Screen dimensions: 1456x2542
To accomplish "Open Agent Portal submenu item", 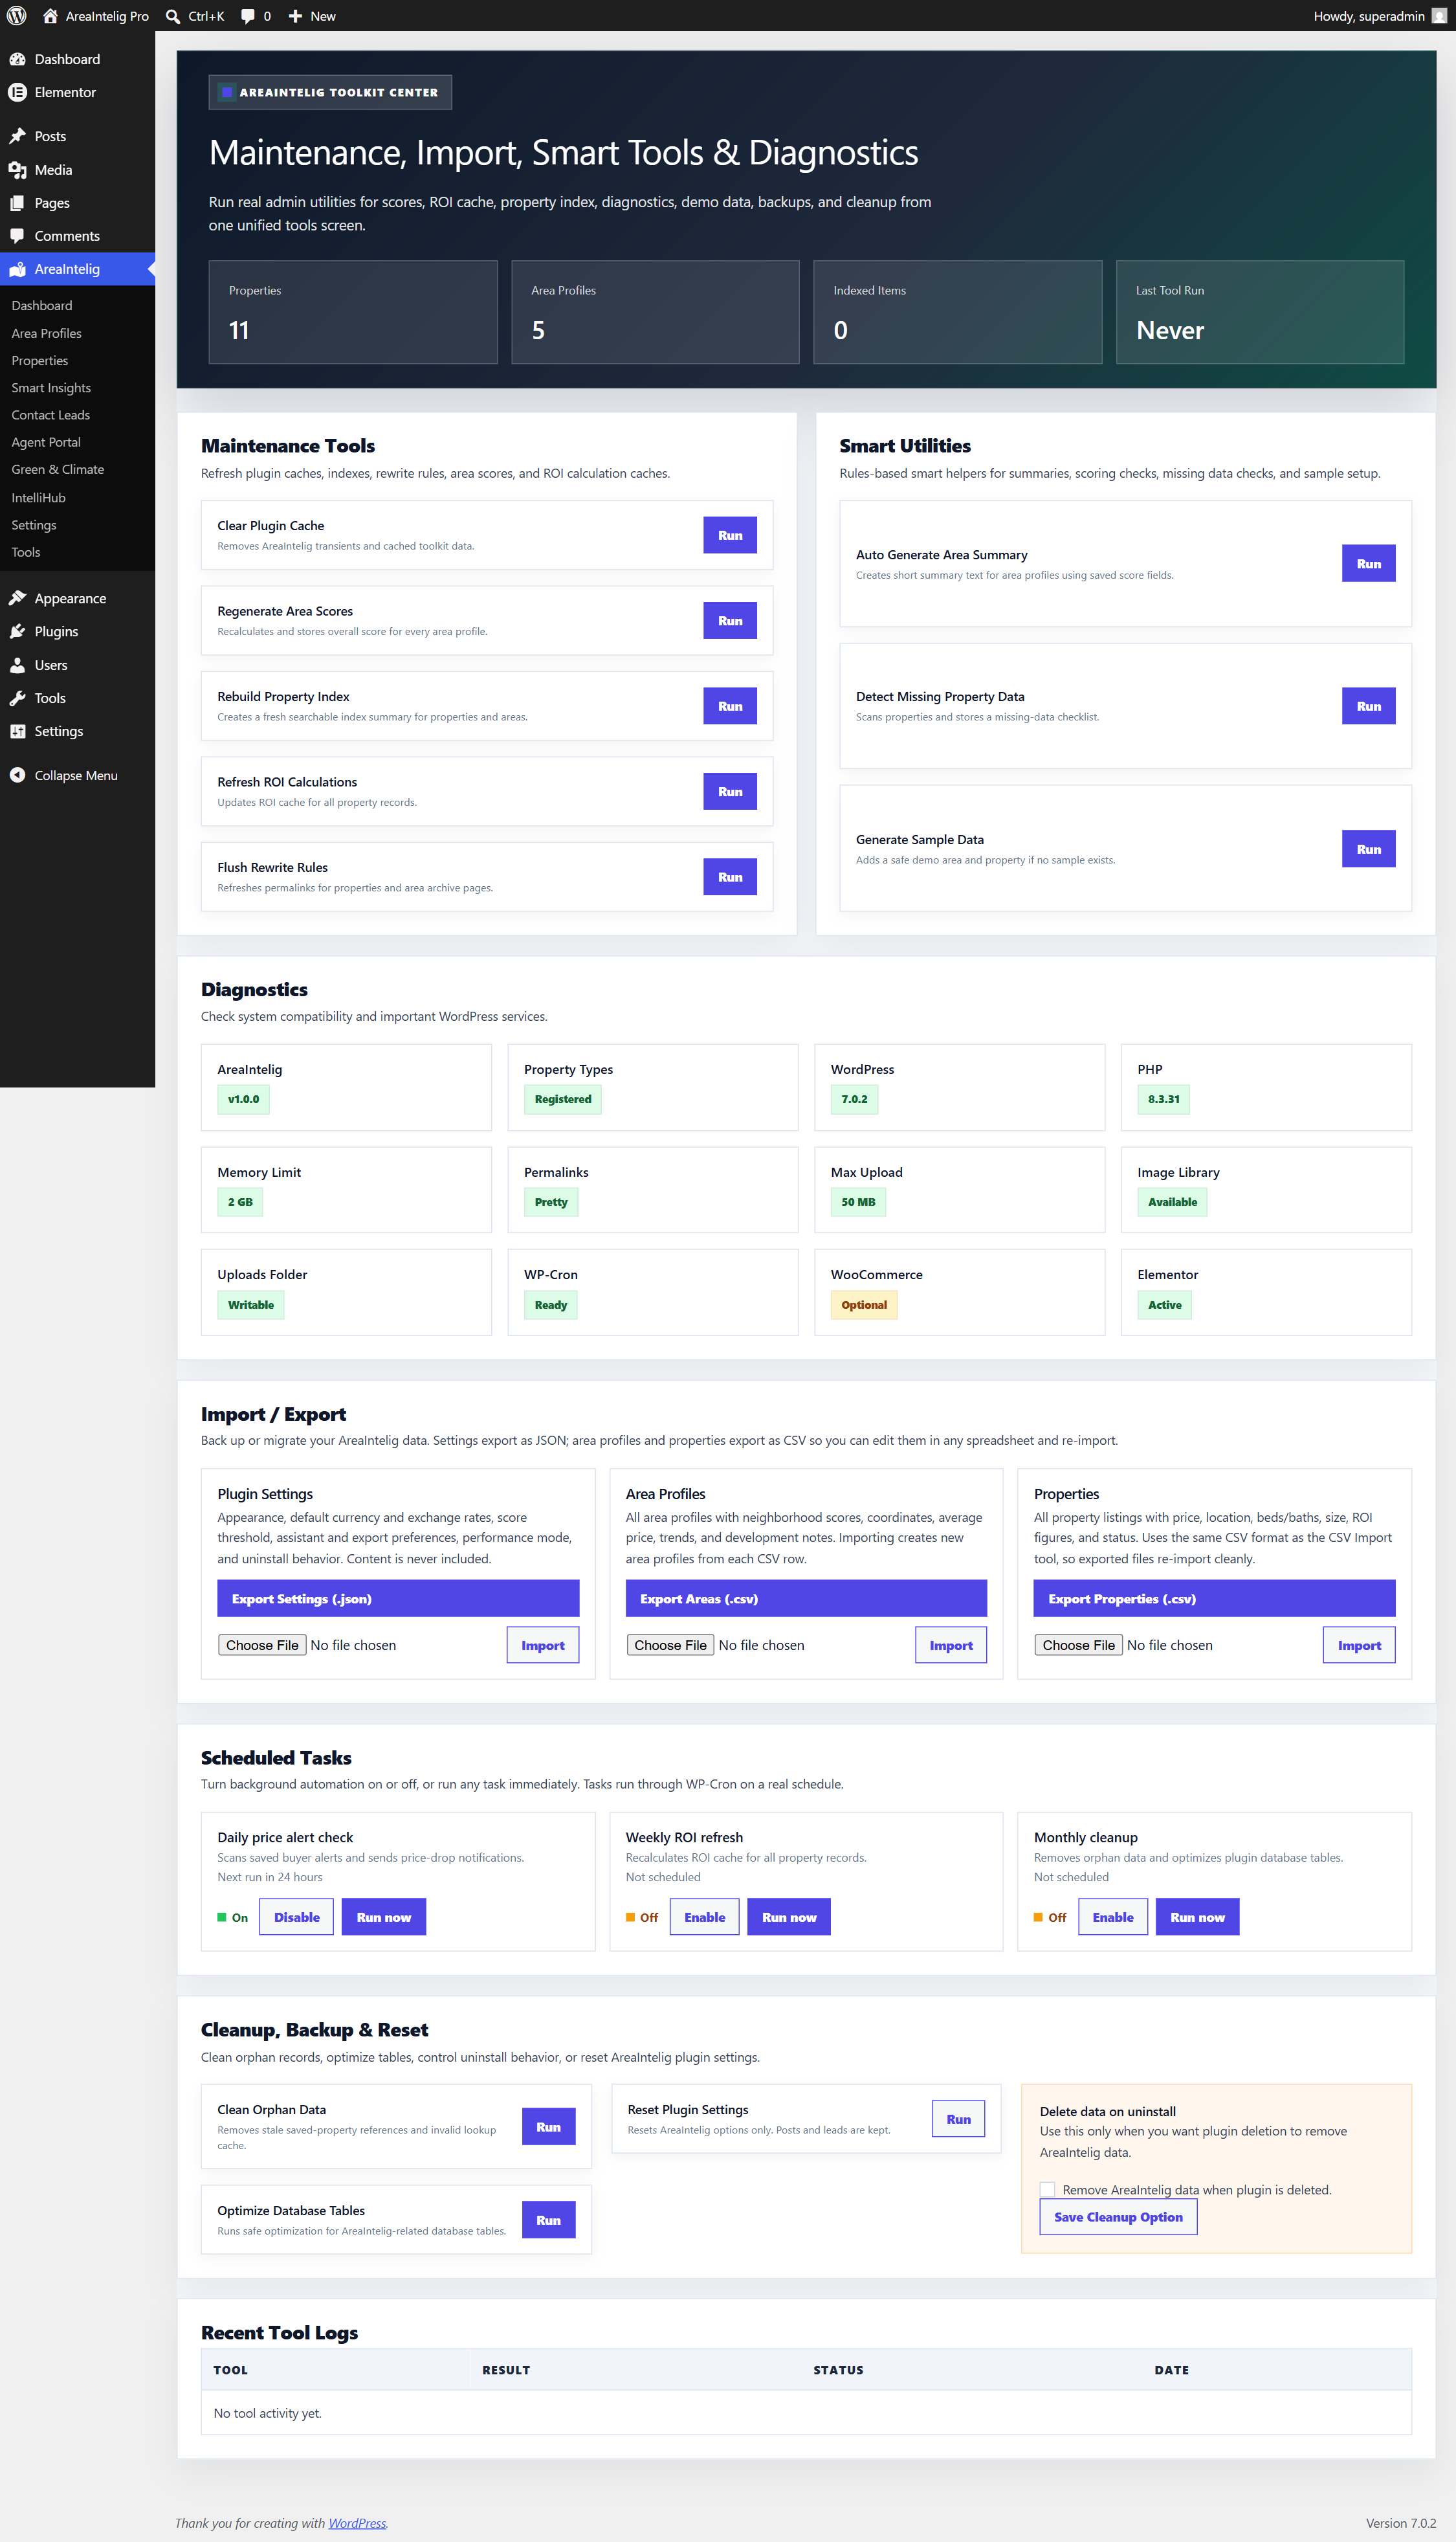I will click(46, 442).
